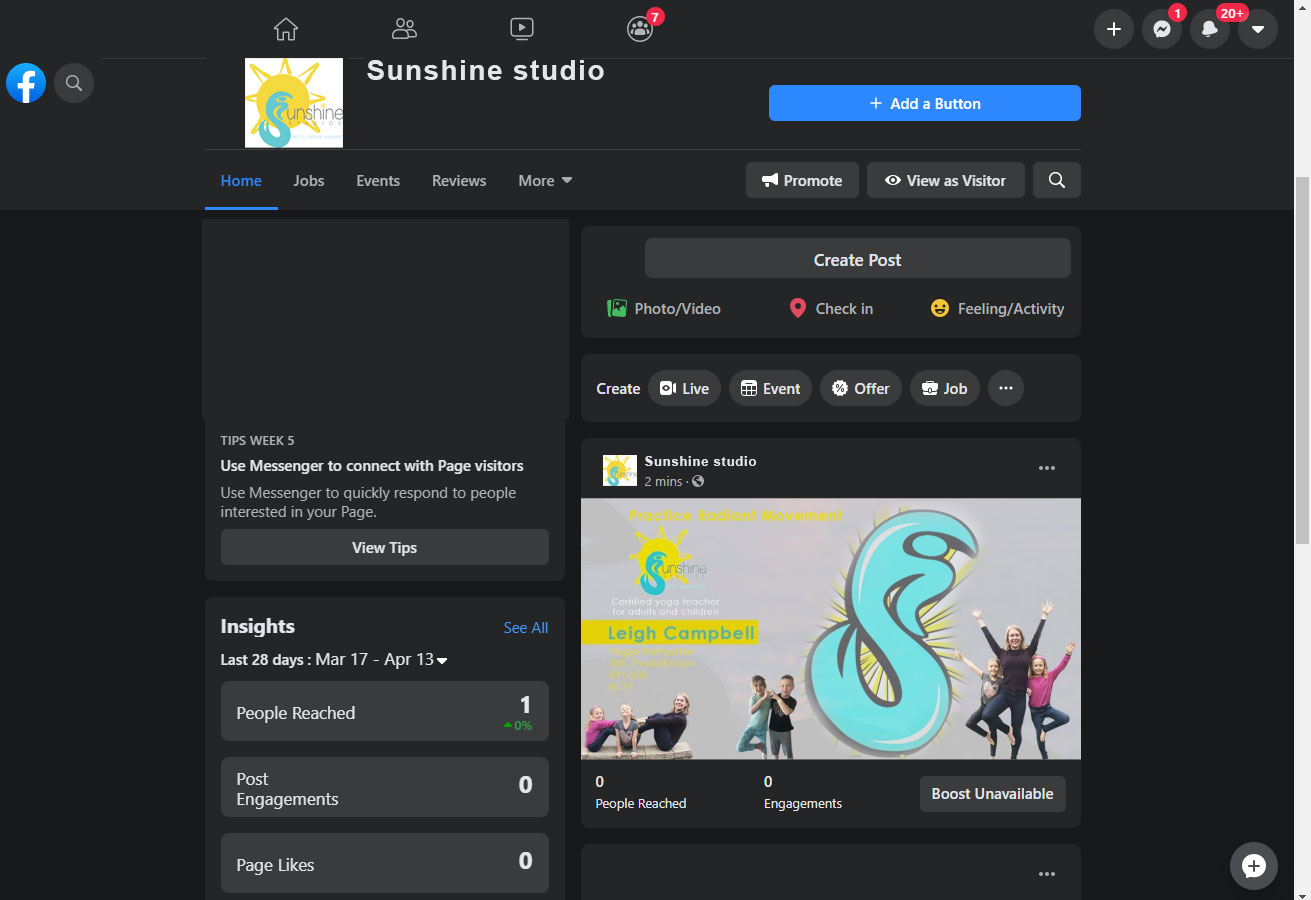The width and height of the screenshot is (1311, 900).
Task: Click the Check in location pin icon
Action: point(797,308)
